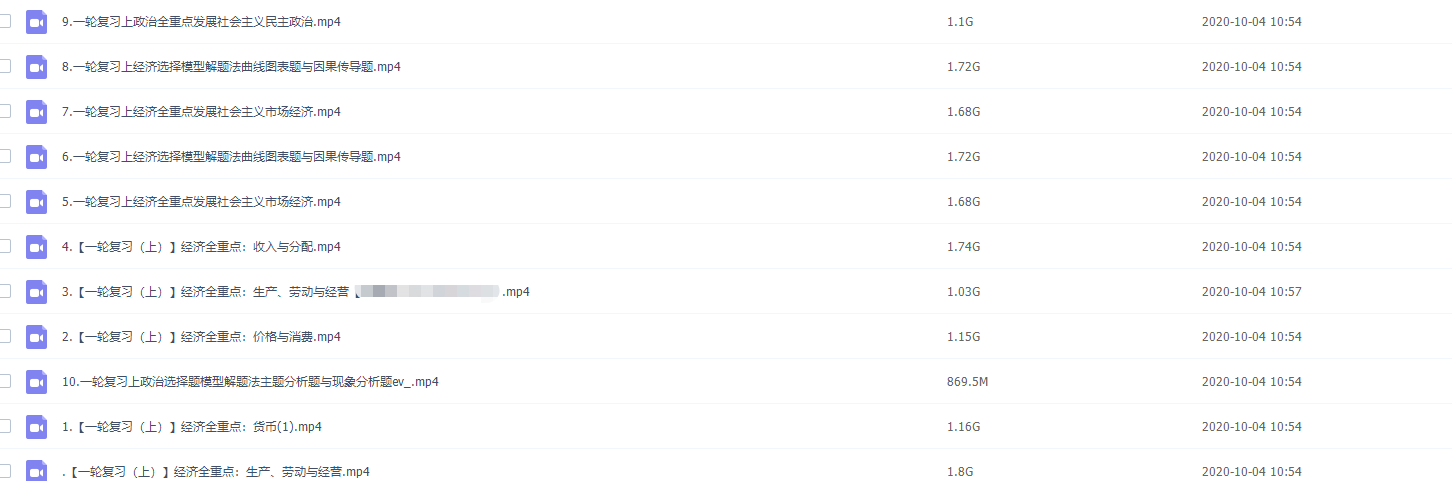Click video icon for file 7 市场经济
This screenshot has width=1452, height=481.
37,112
